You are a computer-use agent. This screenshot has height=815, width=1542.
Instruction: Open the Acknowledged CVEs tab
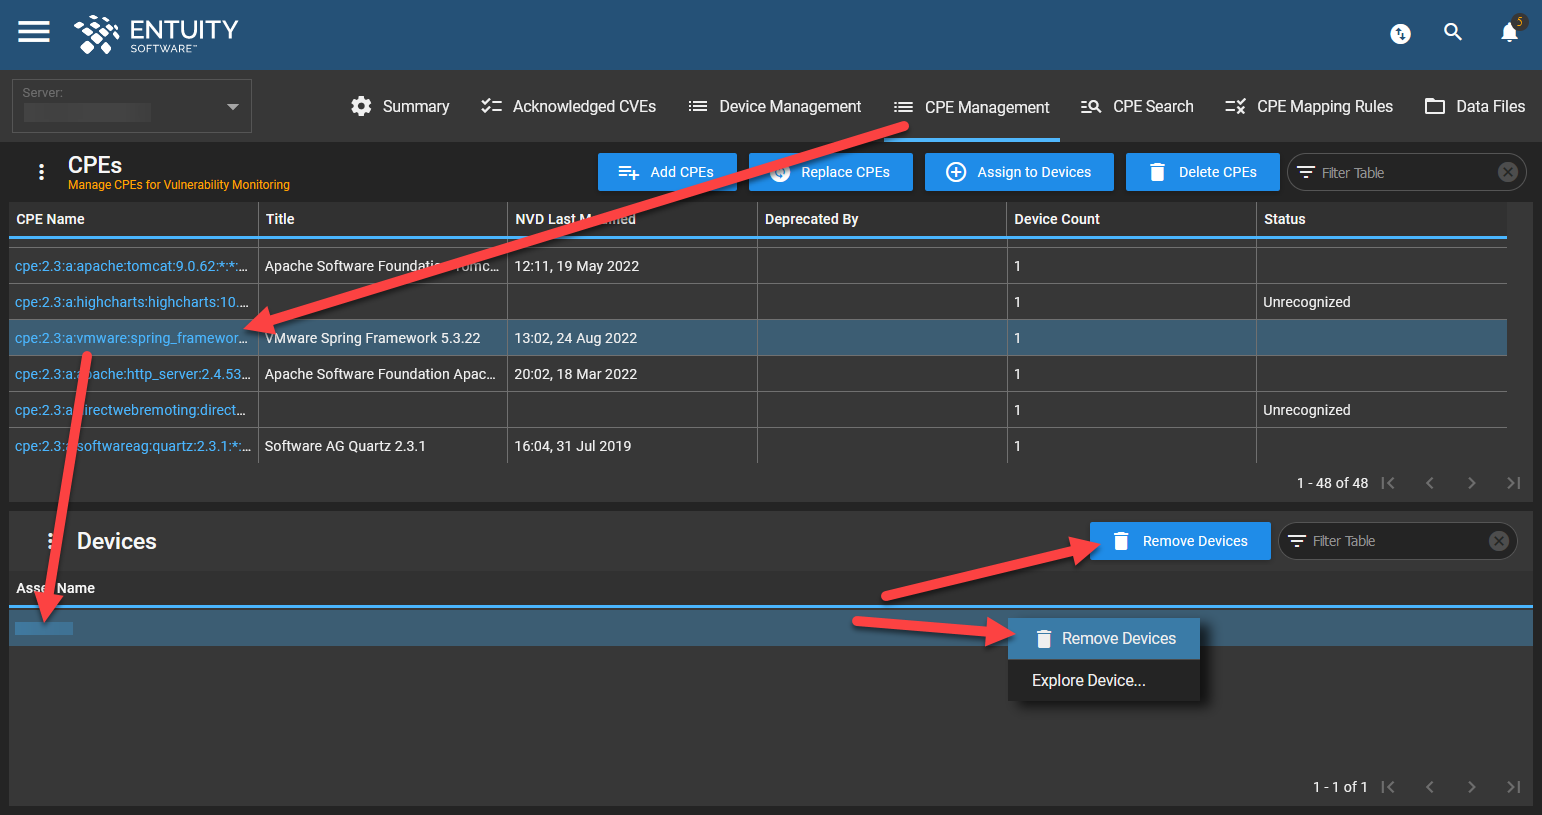tap(568, 106)
